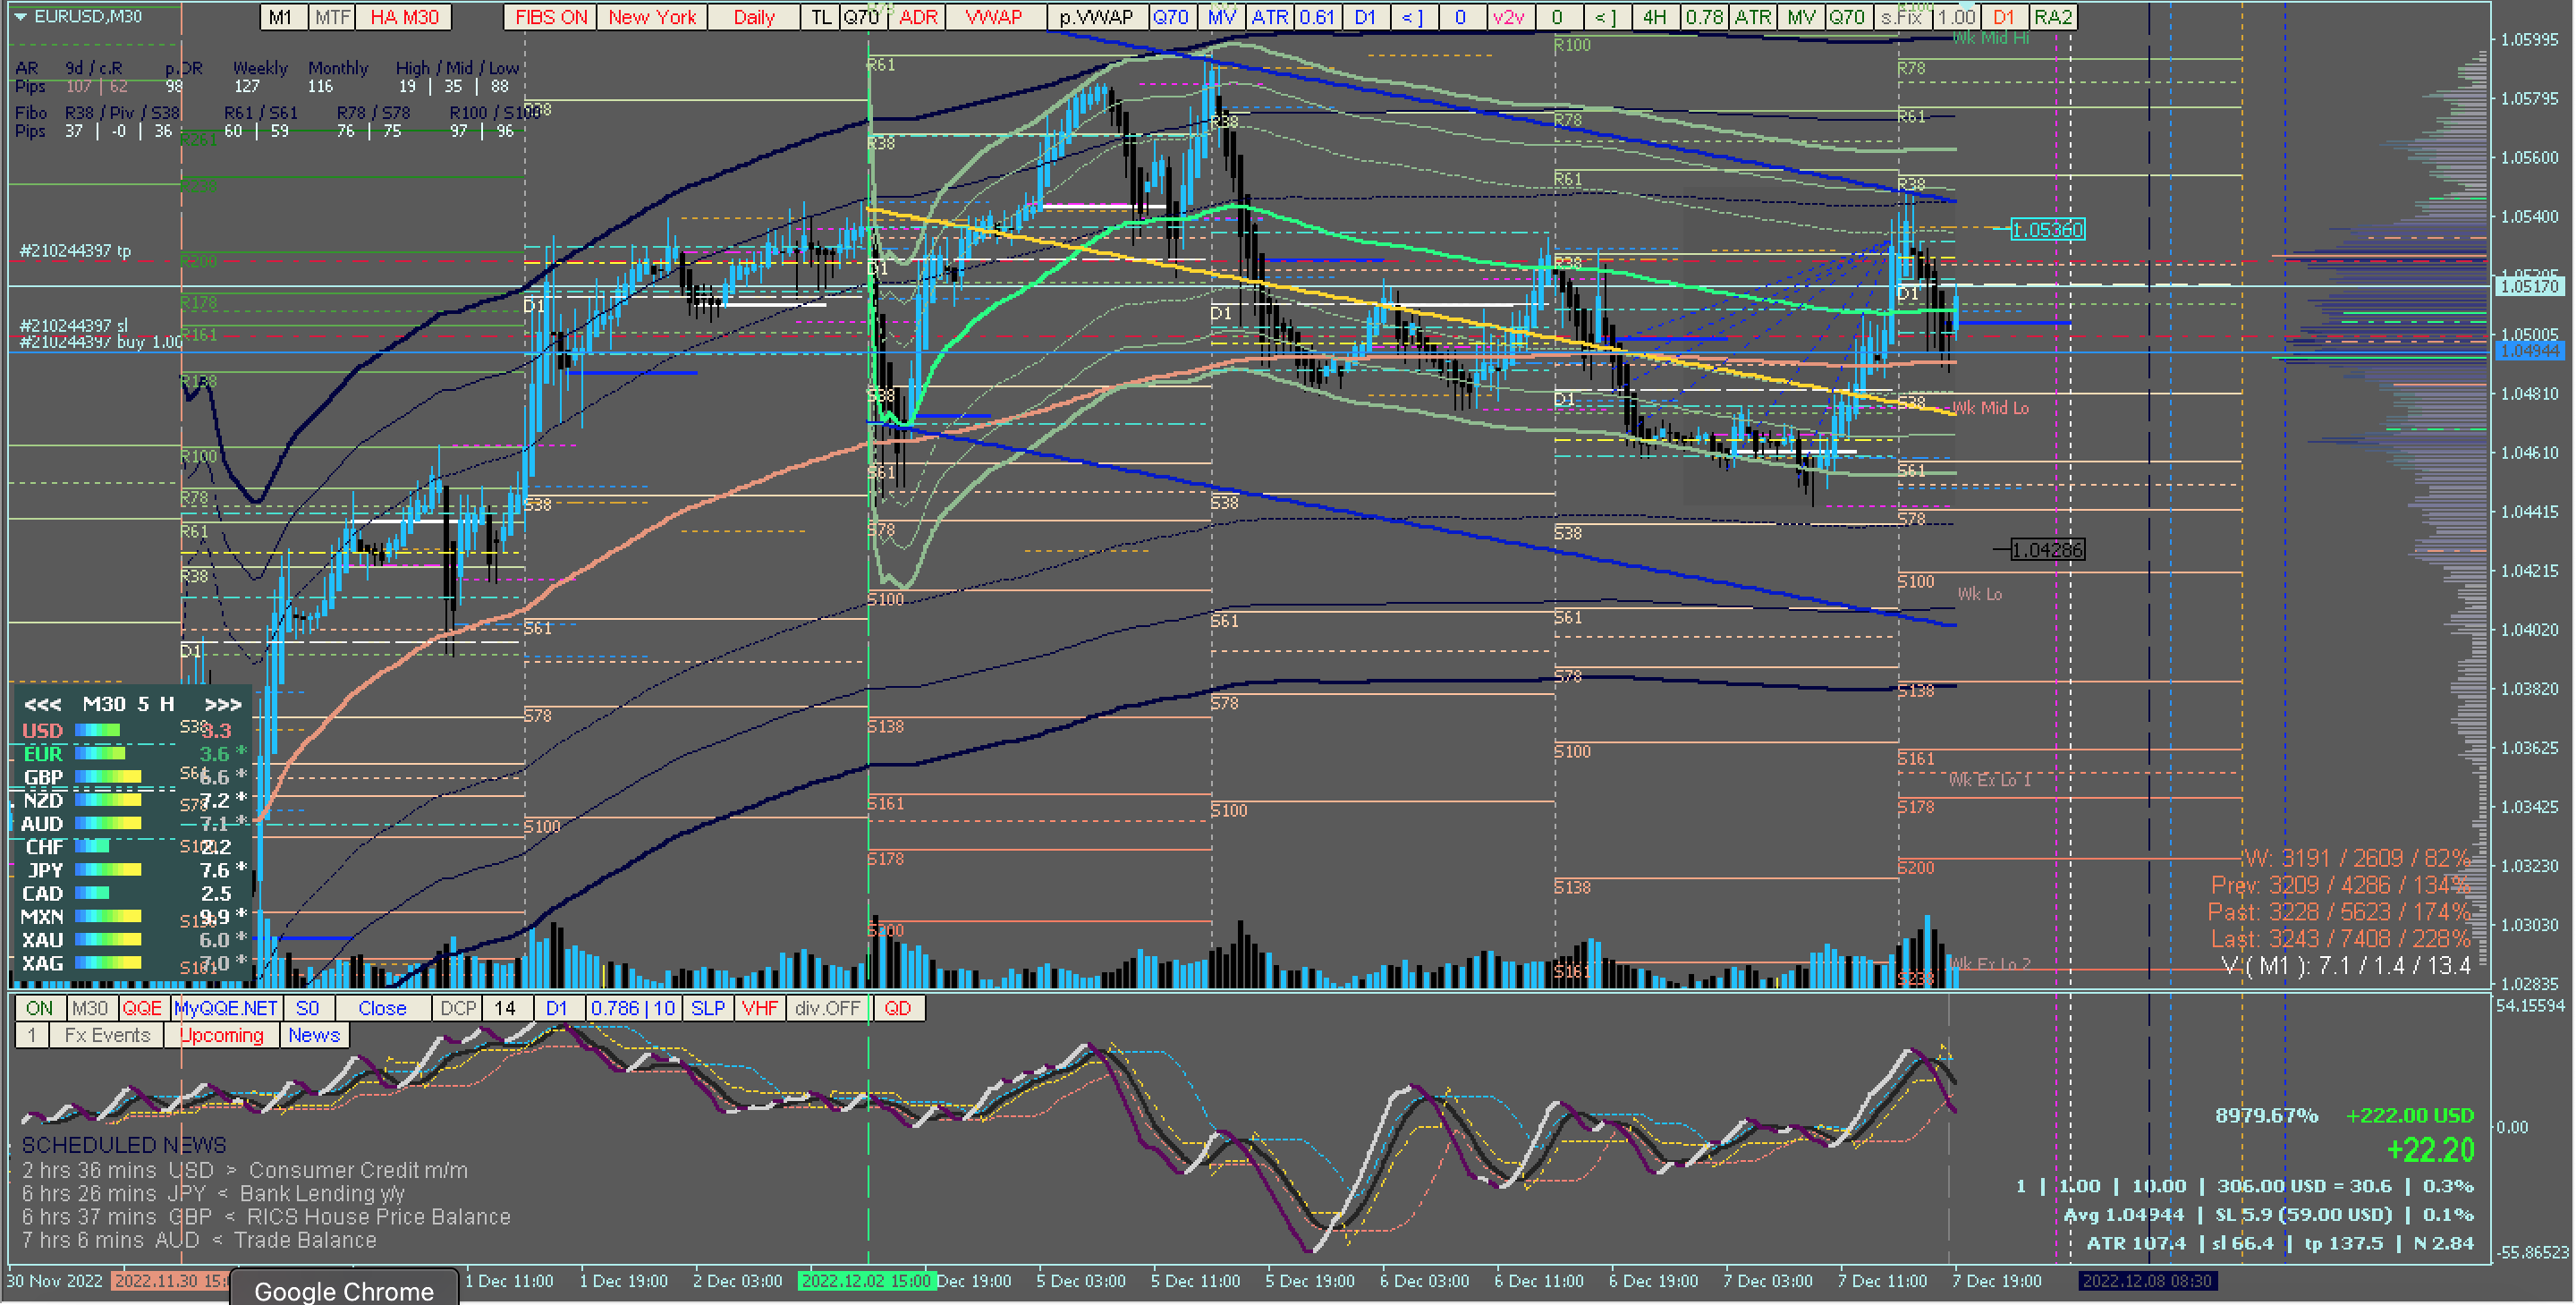Open the News tab
Screen dimensions: 2576x1305
click(314, 1035)
